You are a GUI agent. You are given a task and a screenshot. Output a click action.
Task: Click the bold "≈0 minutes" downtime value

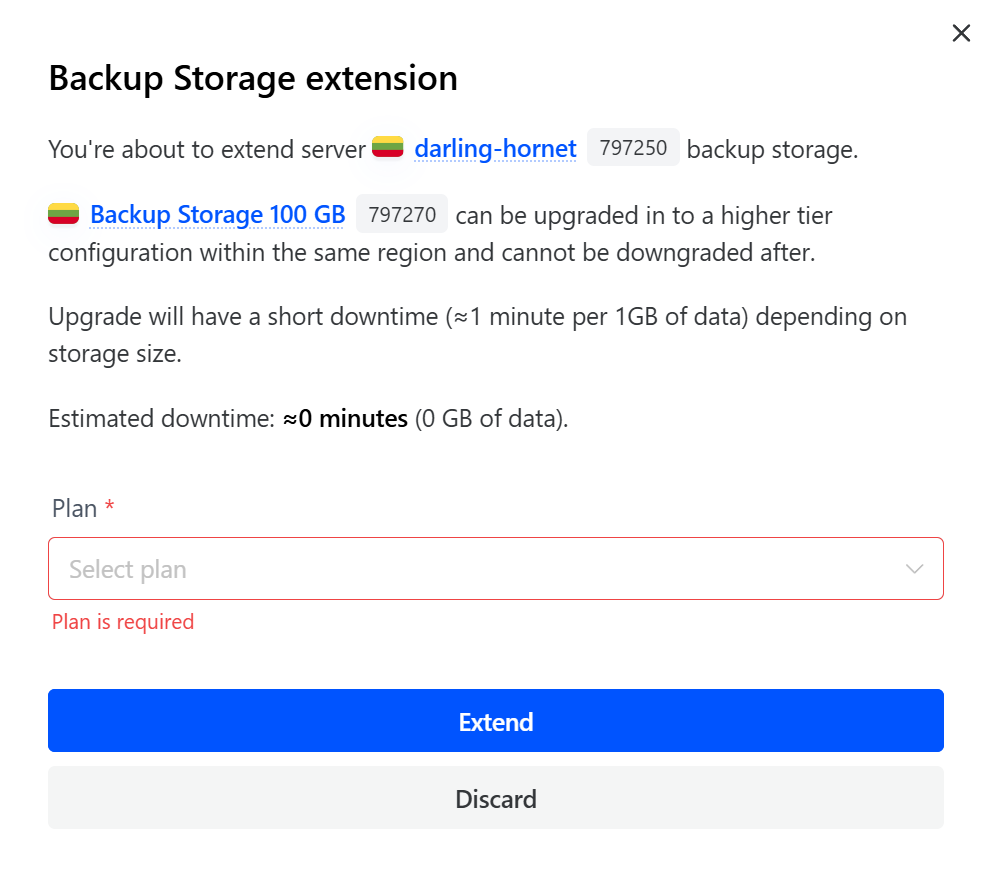(x=345, y=419)
